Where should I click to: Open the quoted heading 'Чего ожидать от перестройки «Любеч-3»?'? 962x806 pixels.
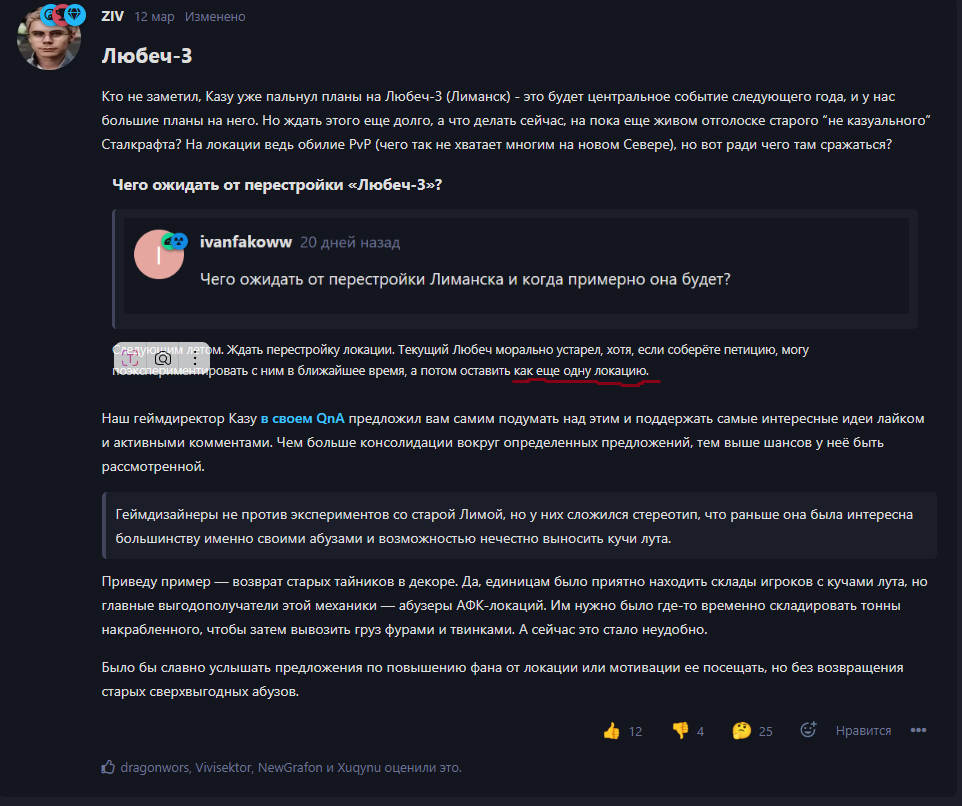[277, 185]
